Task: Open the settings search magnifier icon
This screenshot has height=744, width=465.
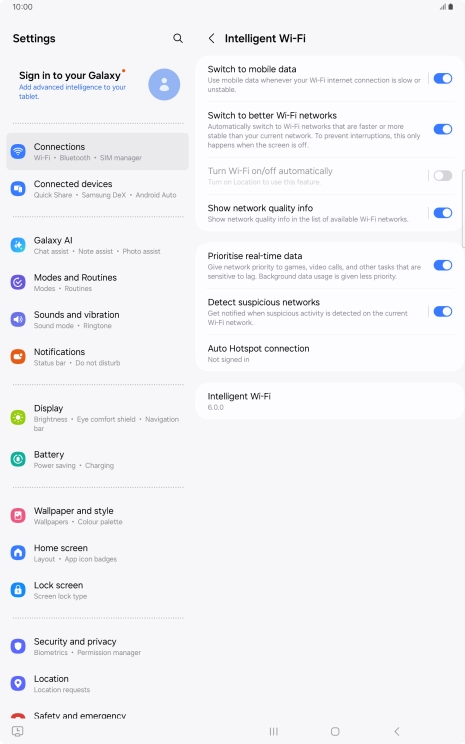Action: coord(178,38)
